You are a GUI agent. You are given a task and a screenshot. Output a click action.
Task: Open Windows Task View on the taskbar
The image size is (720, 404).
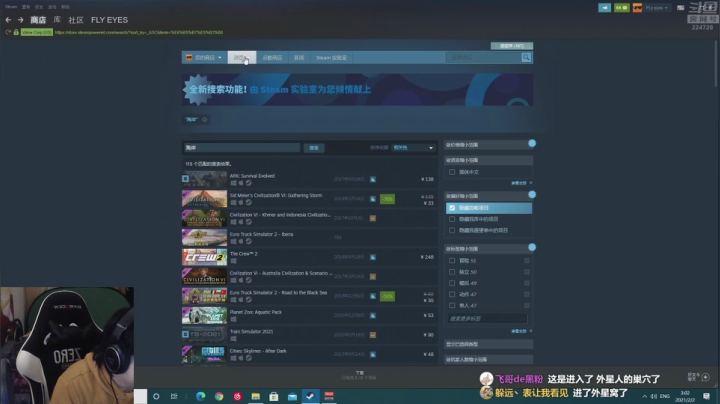[x=174, y=396]
